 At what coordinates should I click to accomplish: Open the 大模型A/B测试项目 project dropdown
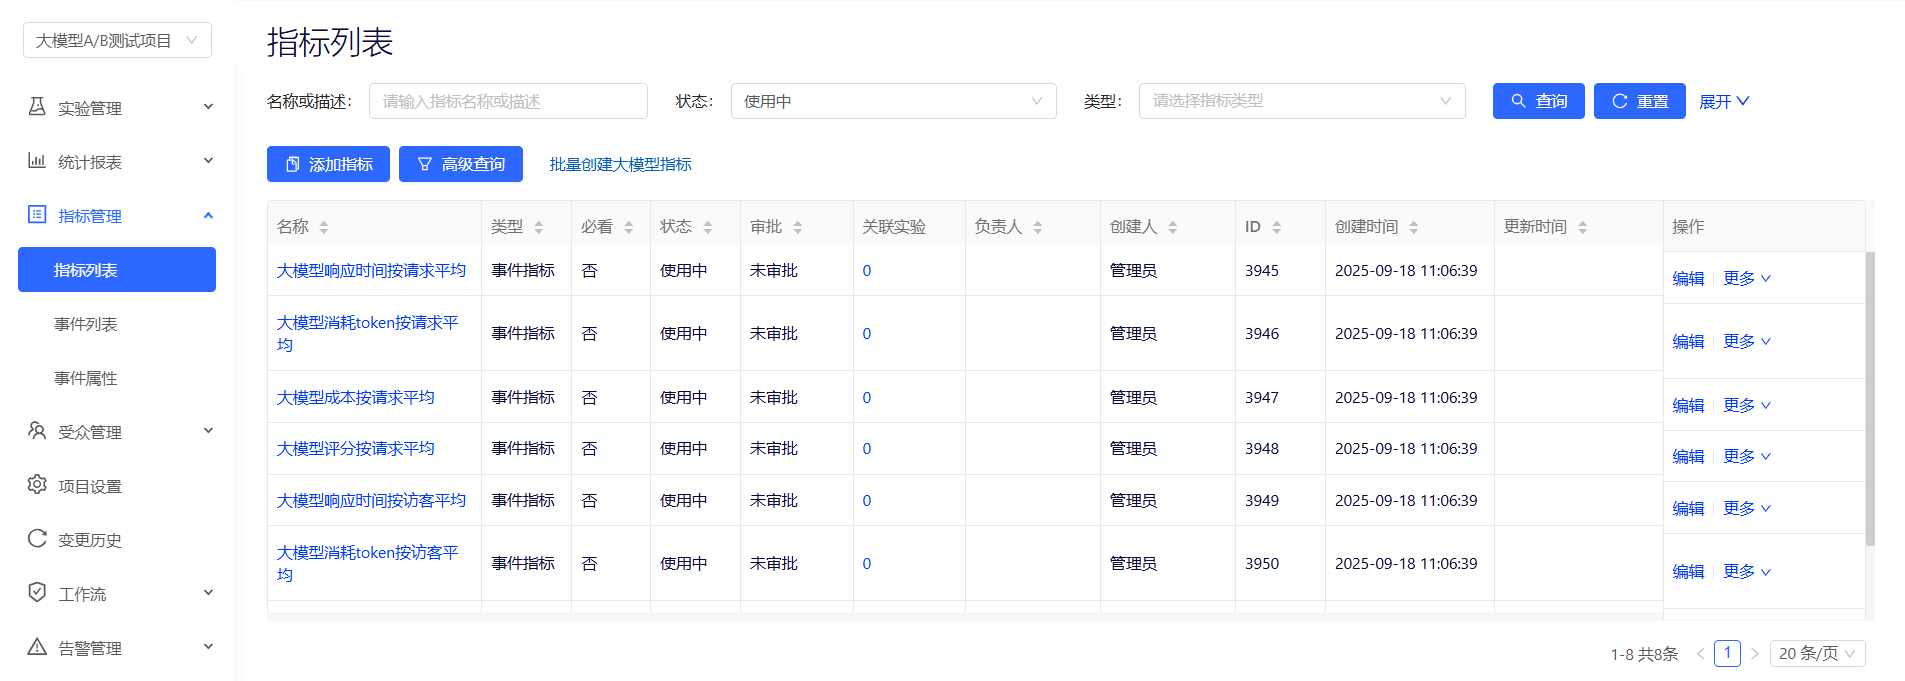117,40
